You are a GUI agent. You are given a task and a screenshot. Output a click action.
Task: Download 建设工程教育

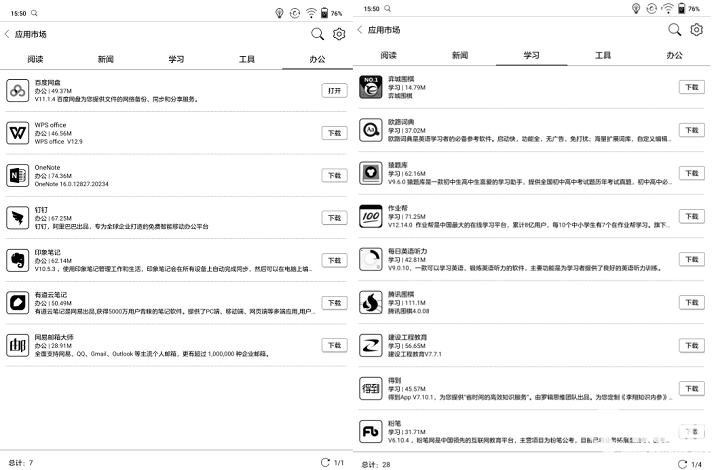[692, 346]
